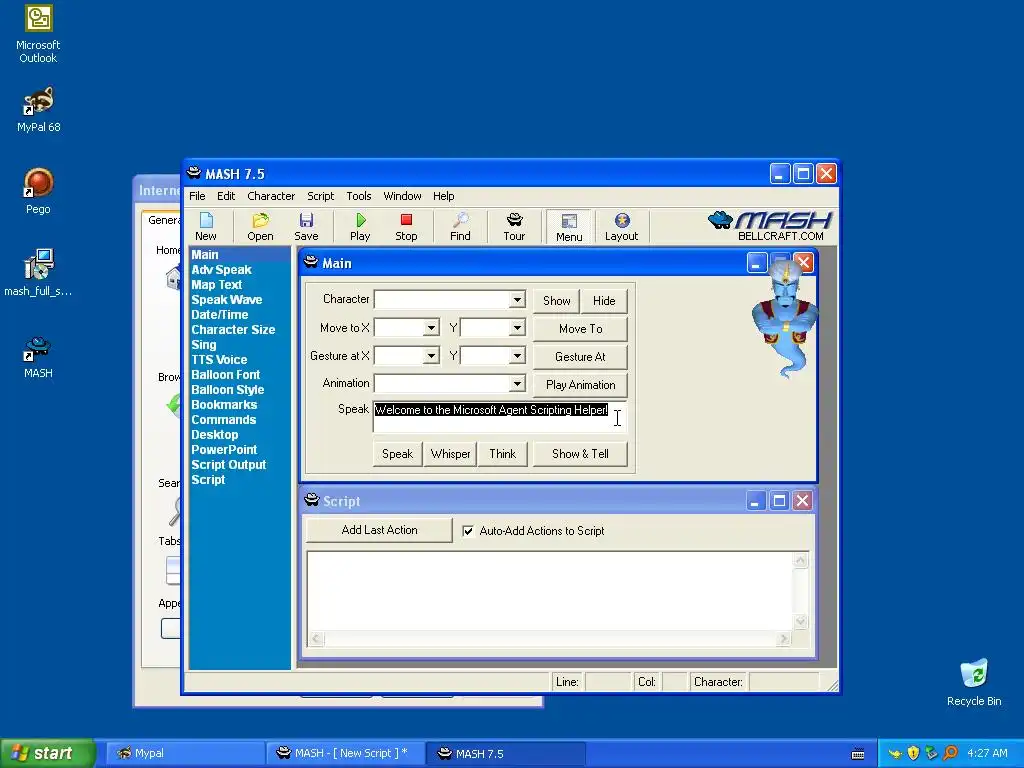
Task: Click the Windows Start button
Action: [x=47, y=754]
